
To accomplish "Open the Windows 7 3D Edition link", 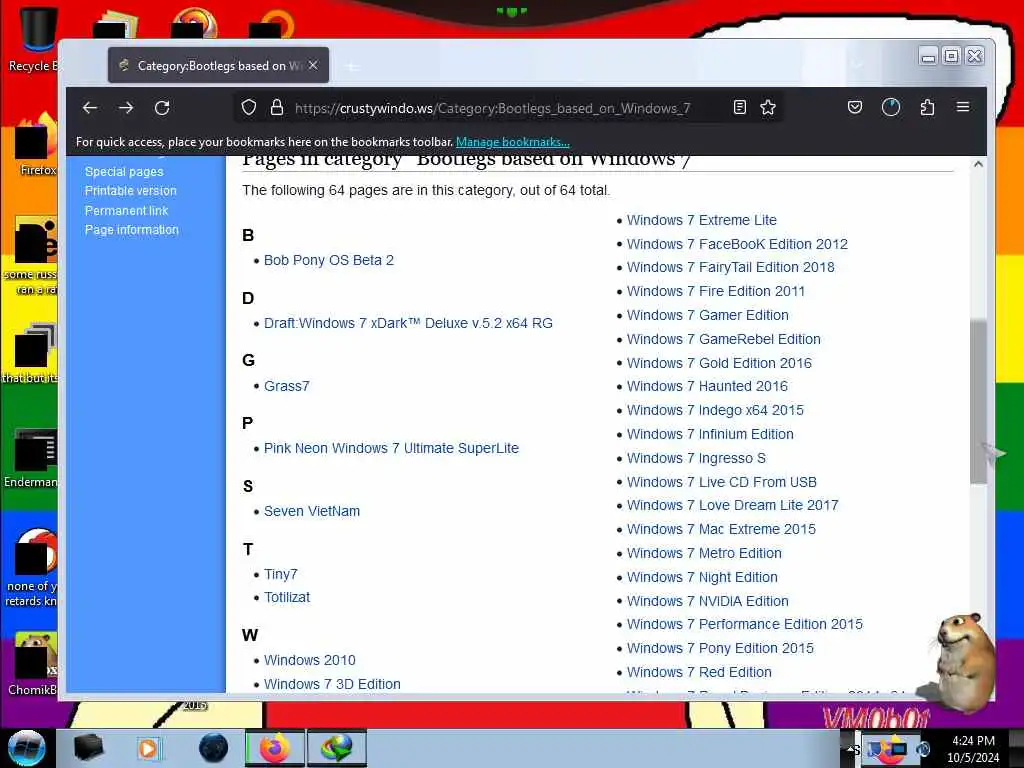I will click(x=332, y=684).
